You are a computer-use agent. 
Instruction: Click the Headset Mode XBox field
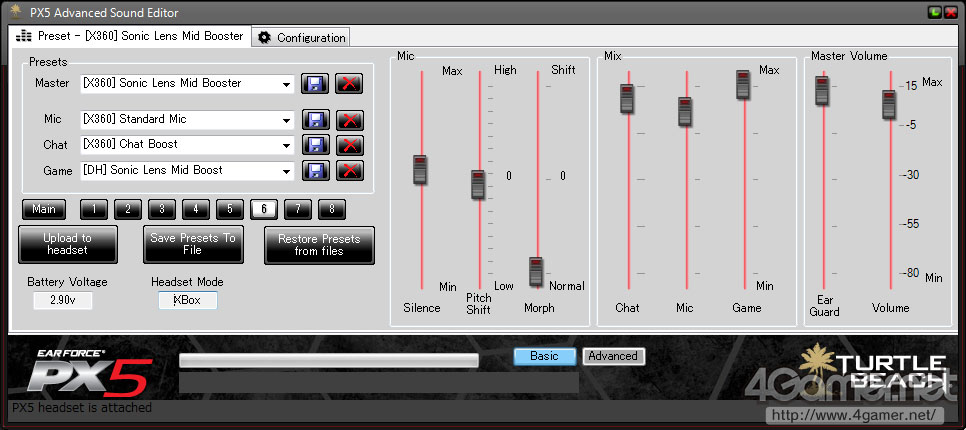[x=188, y=301]
